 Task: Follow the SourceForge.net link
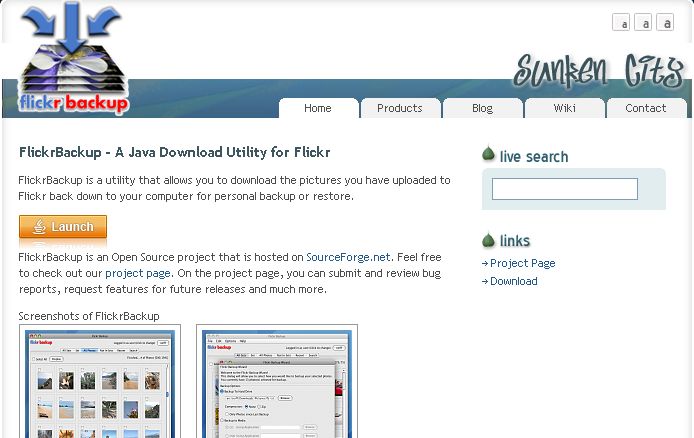[x=348, y=257]
